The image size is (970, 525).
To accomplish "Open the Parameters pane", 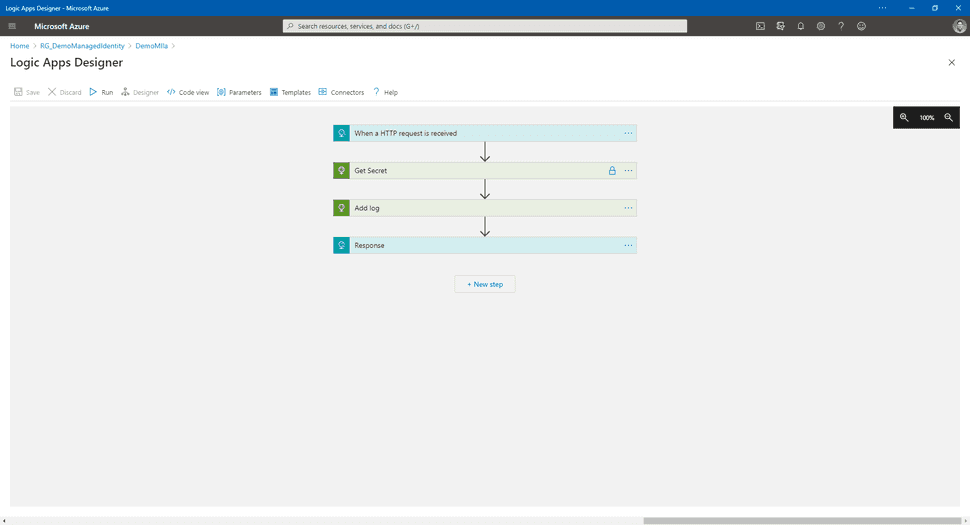I will [239, 92].
